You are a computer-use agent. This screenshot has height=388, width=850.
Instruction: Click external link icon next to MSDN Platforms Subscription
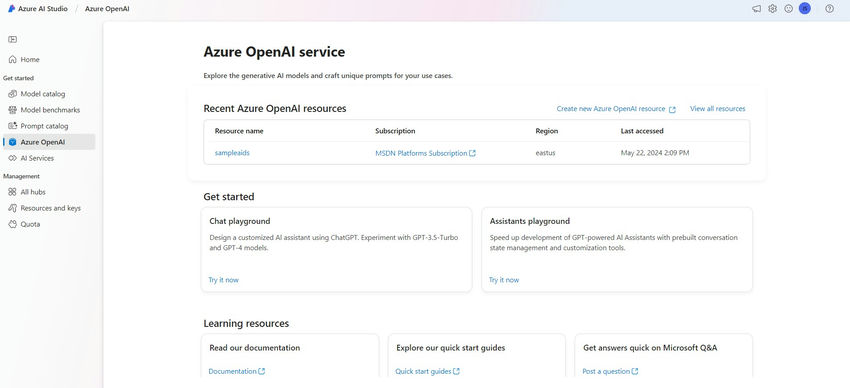[x=472, y=153]
